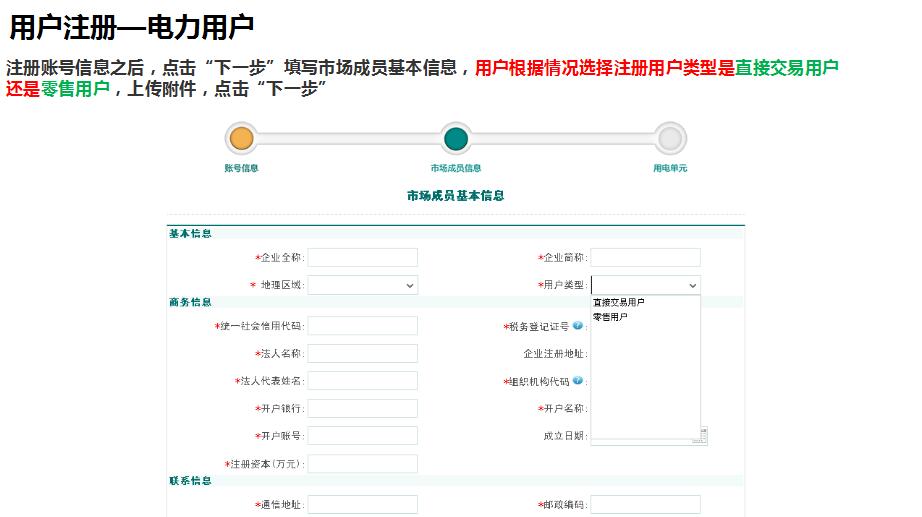Select 直接交易用户 from the dropdown list
922x517 pixels.
(x=619, y=302)
